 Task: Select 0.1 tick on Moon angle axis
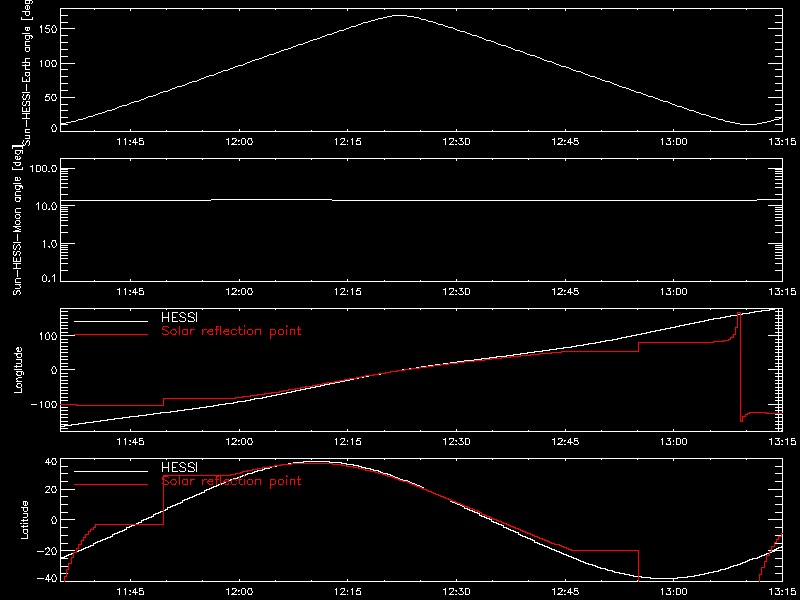tap(50, 279)
